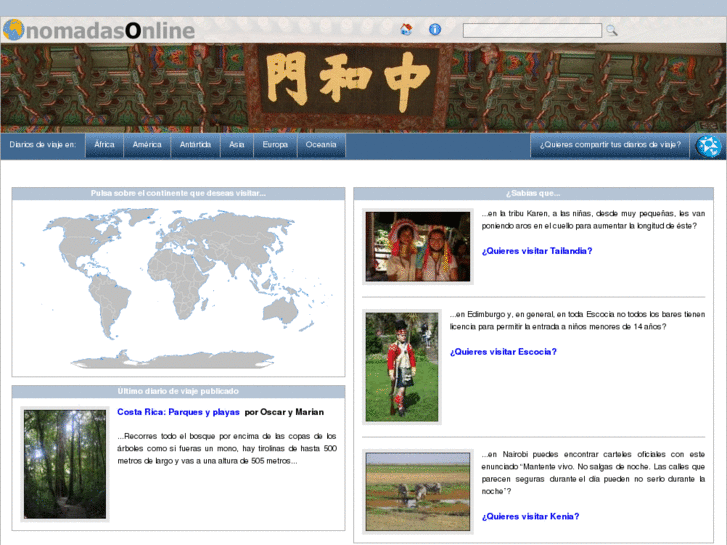Open the África travel diaries menu
Image resolution: width=727 pixels, height=545 pixels.
click(104, 145)
